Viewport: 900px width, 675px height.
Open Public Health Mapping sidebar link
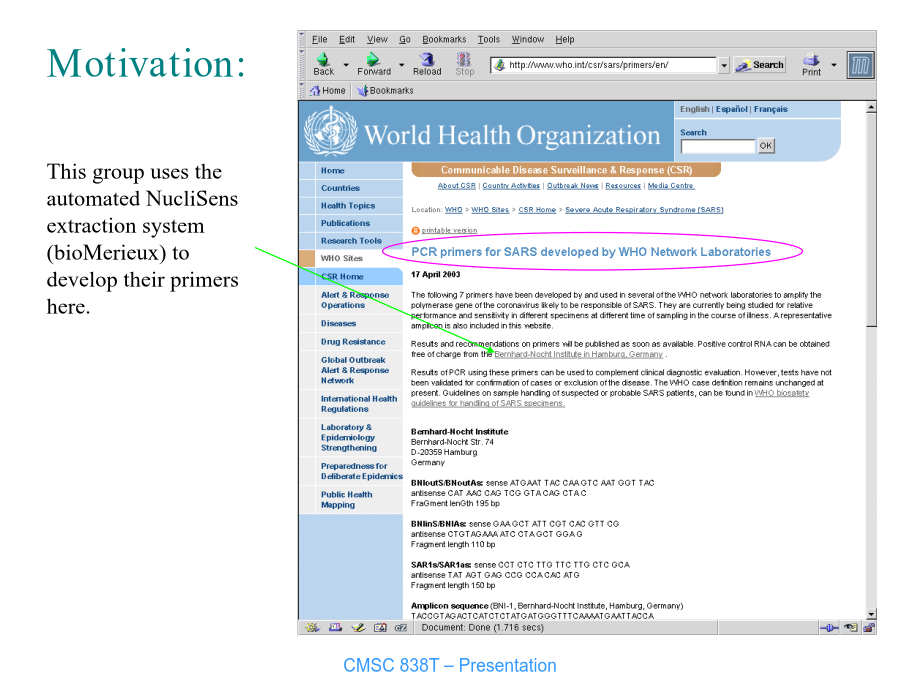(347, 500)
